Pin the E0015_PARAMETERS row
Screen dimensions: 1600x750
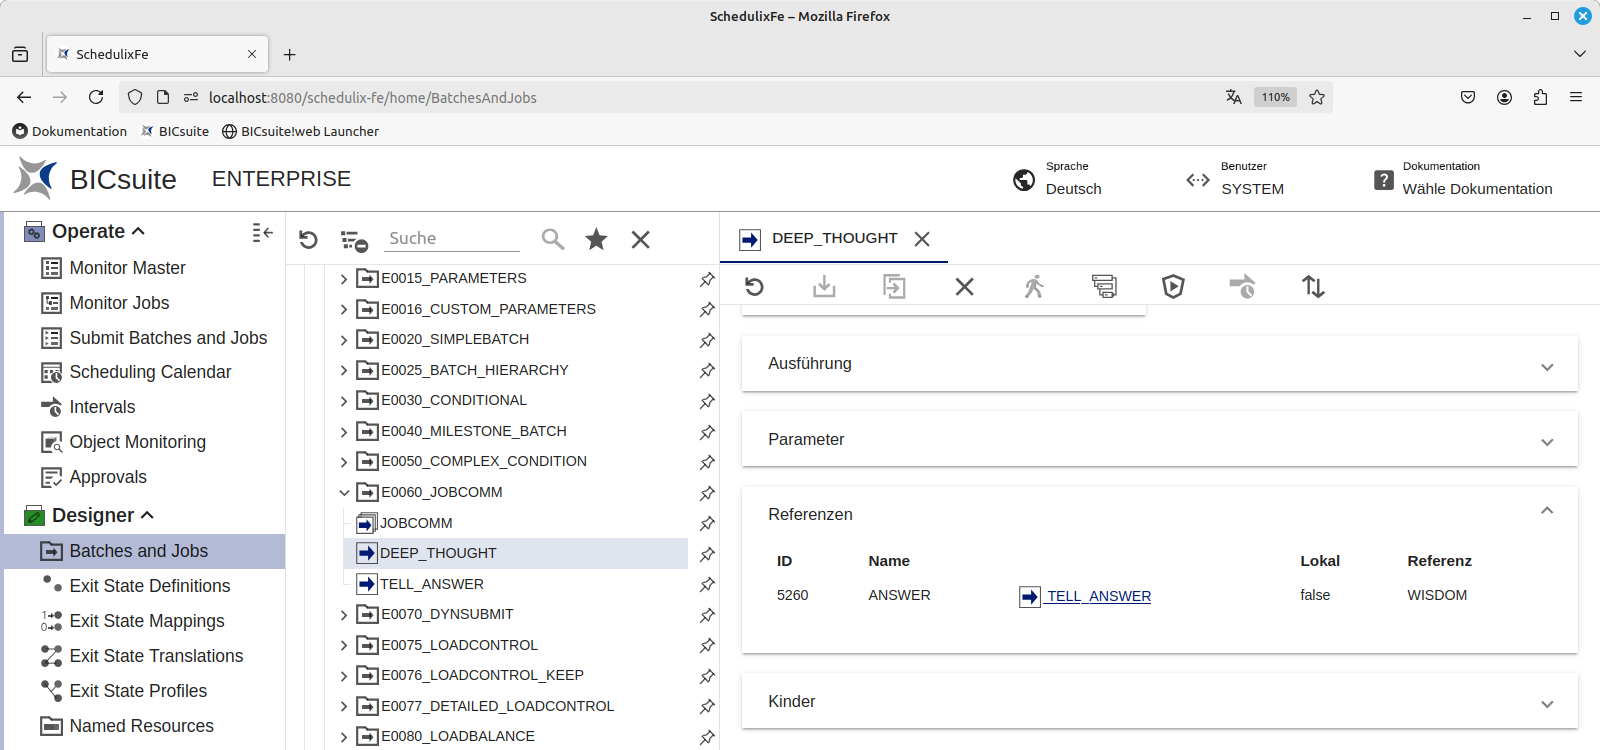(707, 279)
